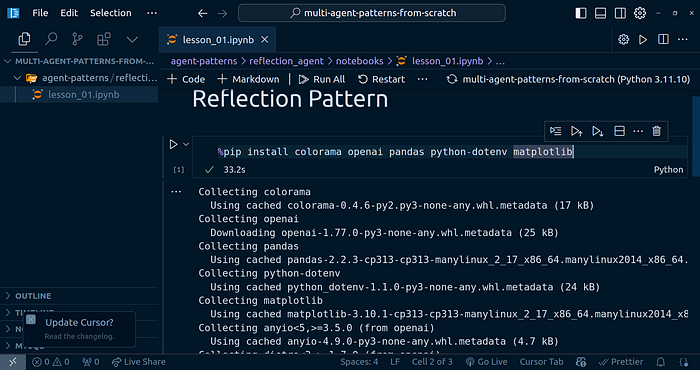Click agent-patterns in the breadcrumb
The height and width of the screenshot is (370, 700).
pyautogui.click(x=204, y=61)
